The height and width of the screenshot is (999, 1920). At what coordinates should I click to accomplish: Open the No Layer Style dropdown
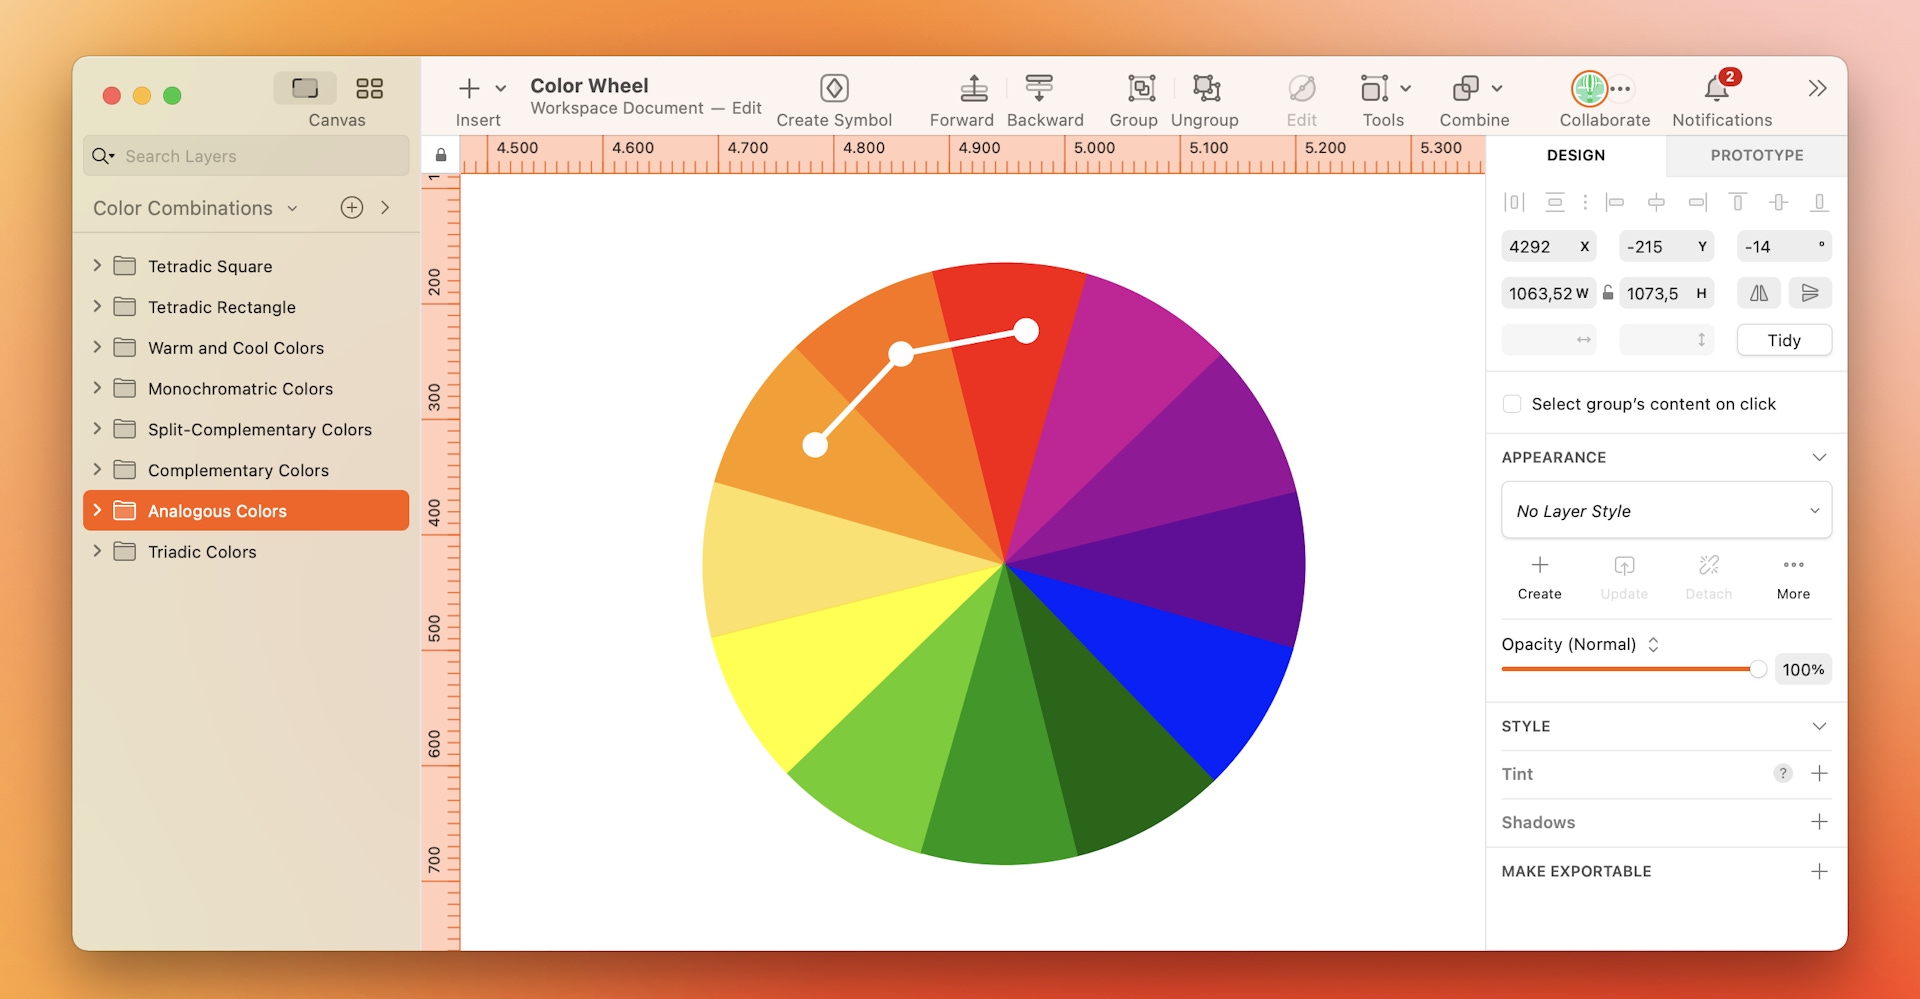tap(1665, 510)
